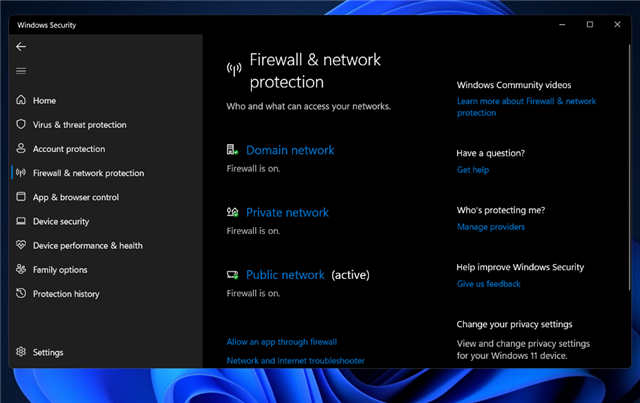
Task: Click the Settings gear icon
Action: tap(21, 352)
